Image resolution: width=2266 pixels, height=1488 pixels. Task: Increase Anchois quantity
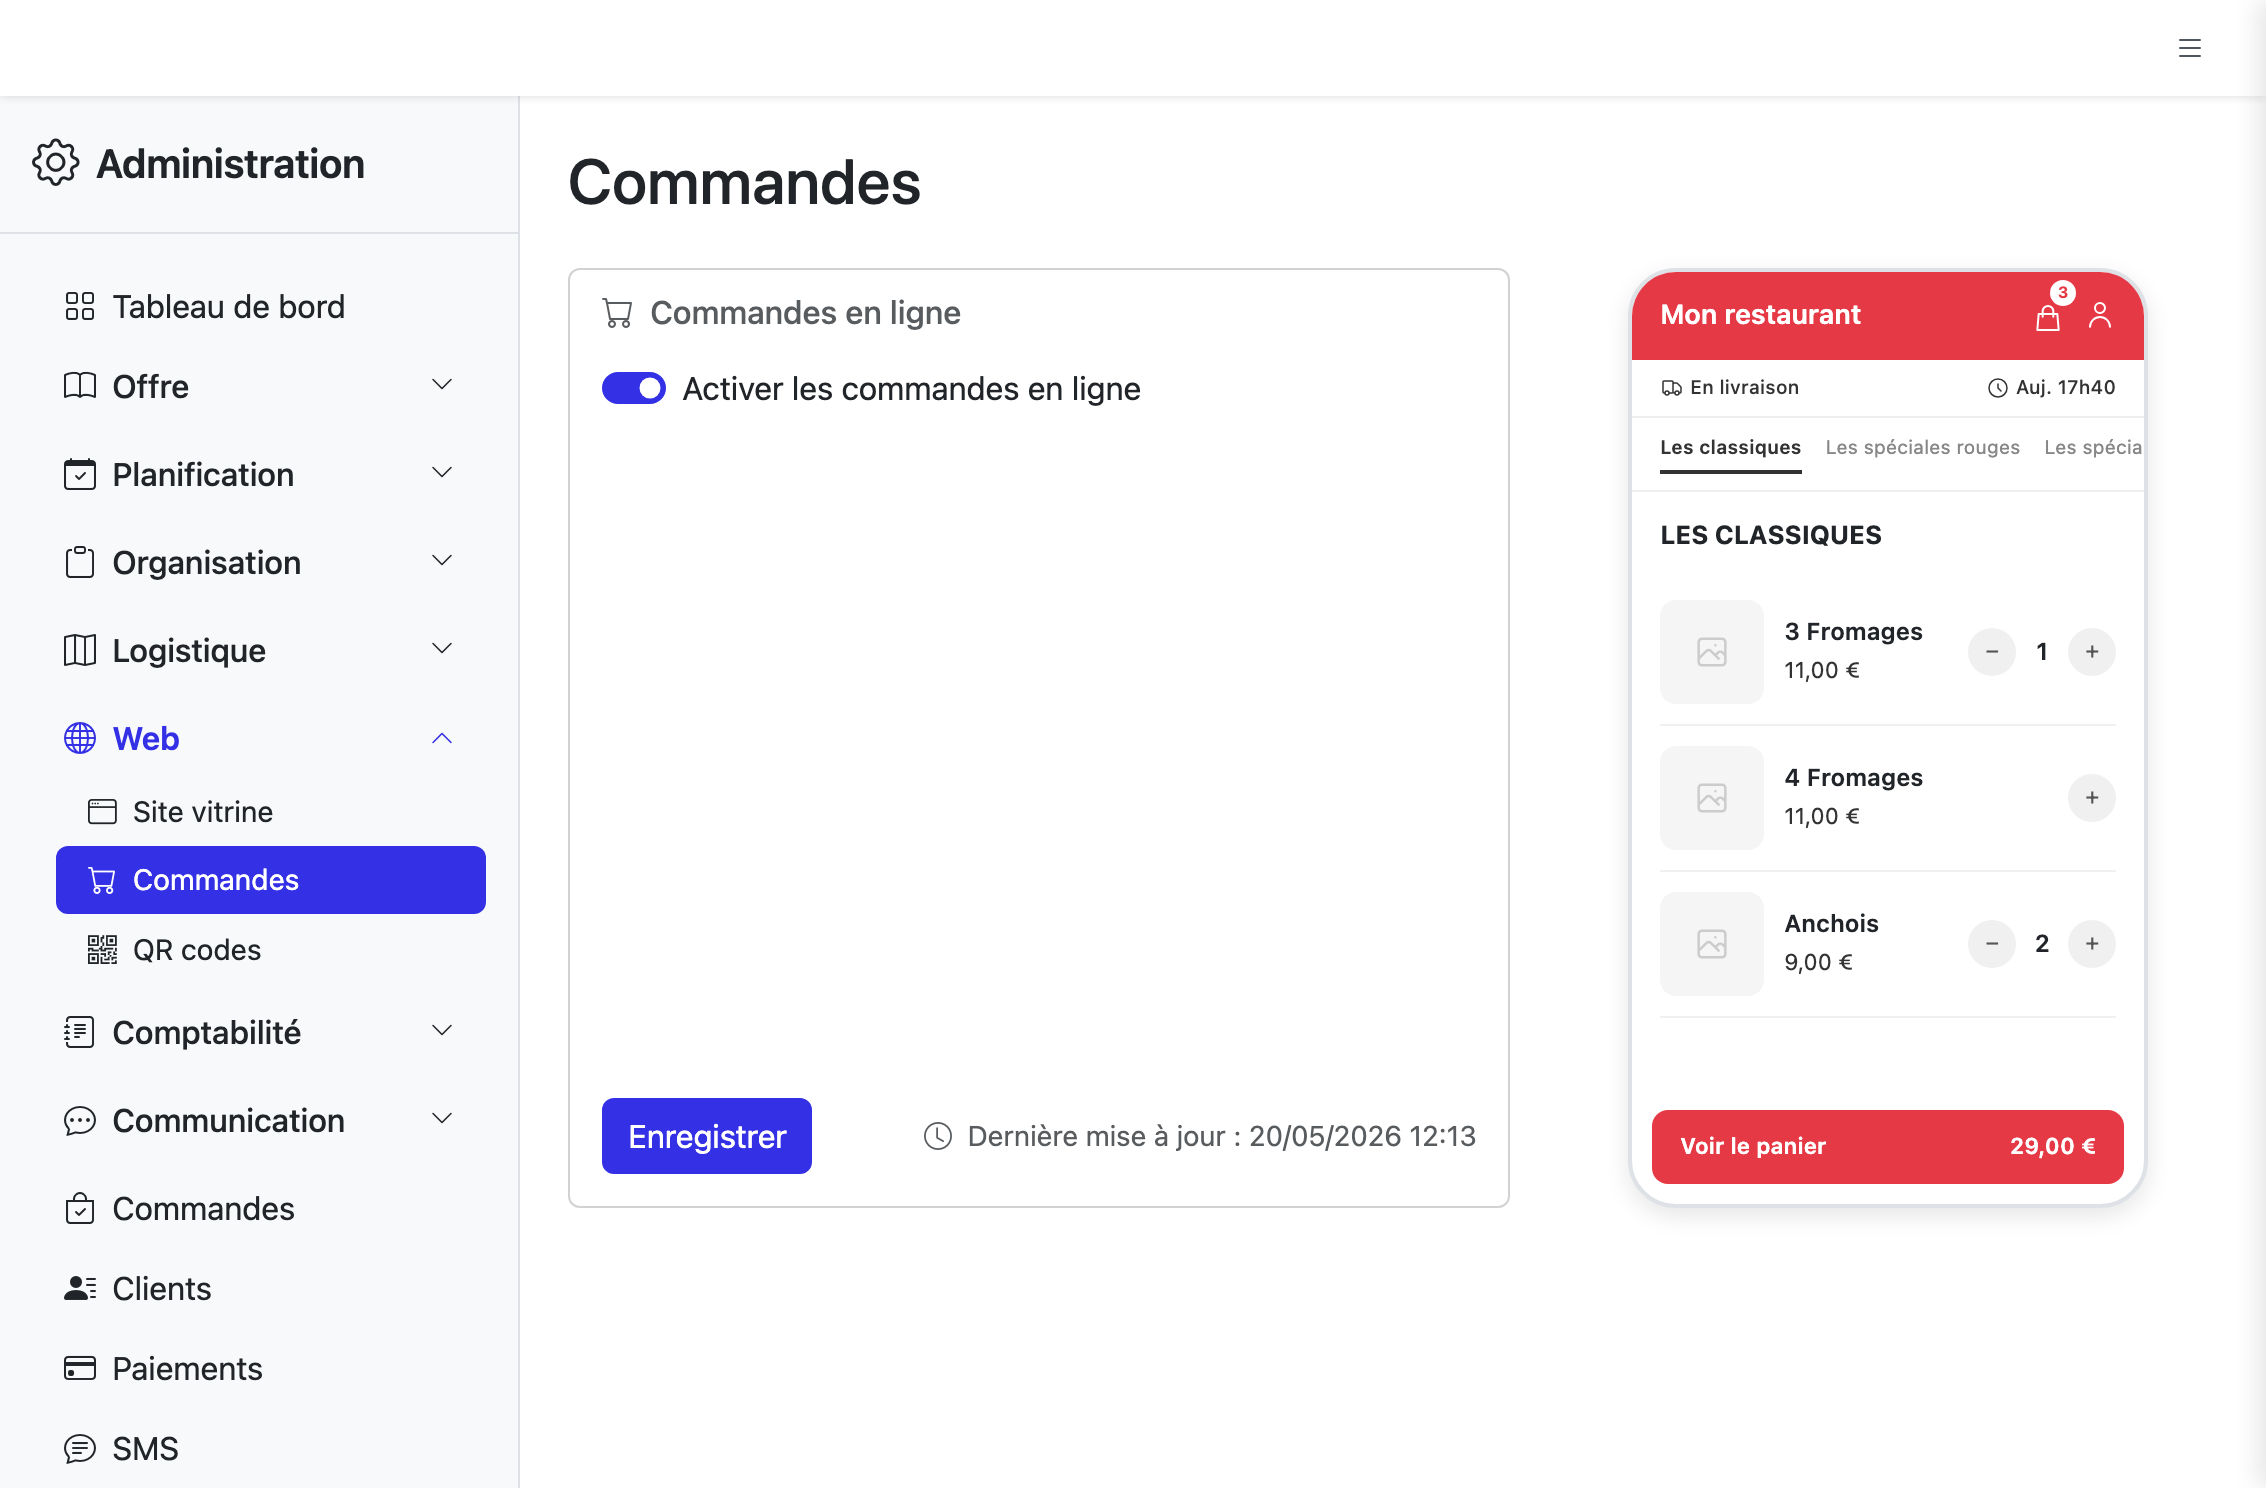[2092, 944]
